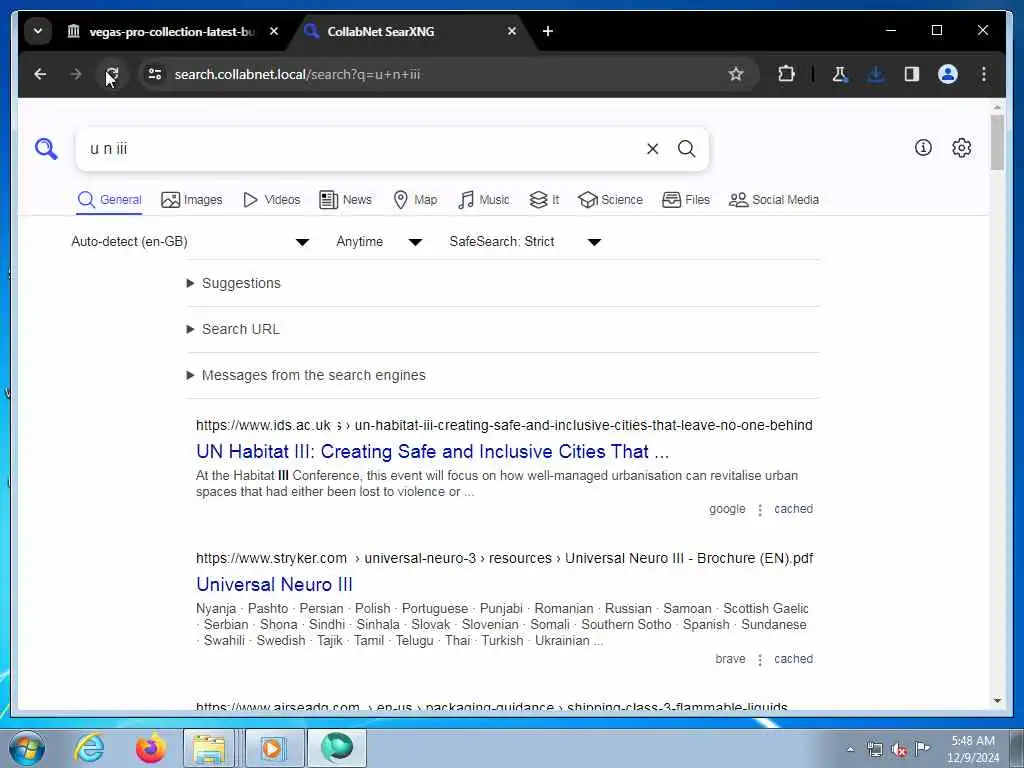The image size is (1024, 768).
Task: Select the General search category
Action: pos(109,200)
